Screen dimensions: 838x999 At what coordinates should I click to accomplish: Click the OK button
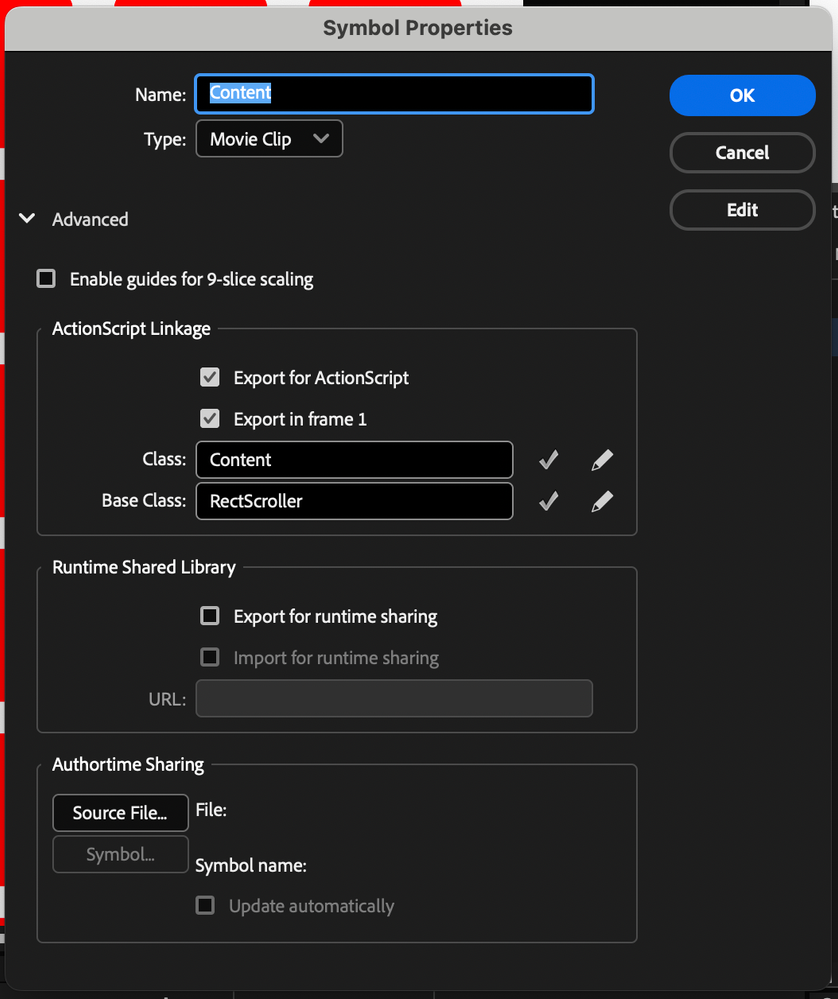pyautogui.click(x=742, y=96)
